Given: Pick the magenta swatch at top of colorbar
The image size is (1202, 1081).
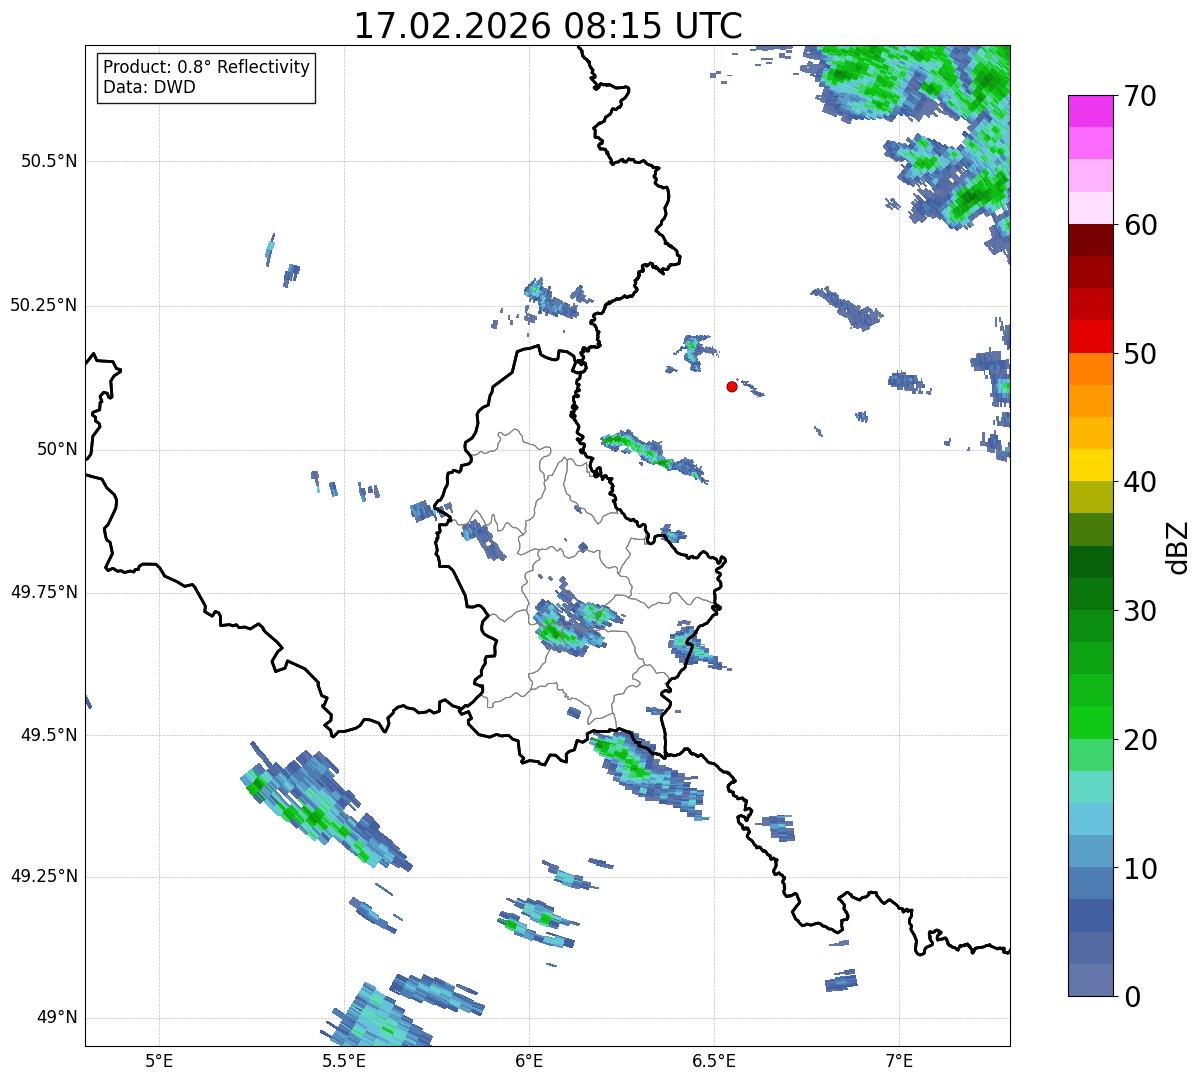Looking at the screenshot, I should click(x=1091, y=111).
